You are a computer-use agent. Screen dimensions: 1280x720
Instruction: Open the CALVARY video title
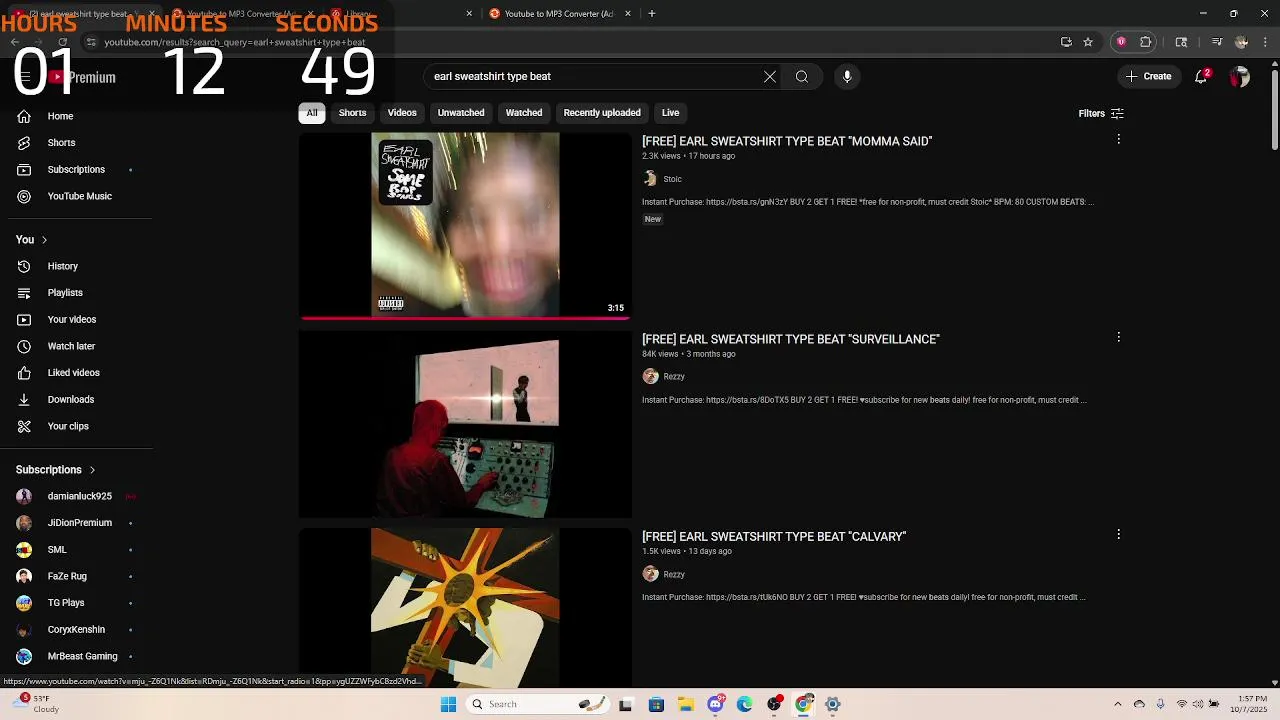pos(774,537)
